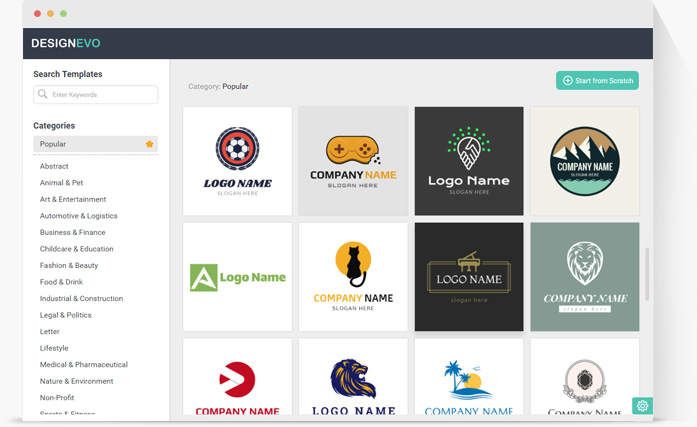Select the Food & Drink category
Viewport: 697px width, 427px height.
click(61, 282)
